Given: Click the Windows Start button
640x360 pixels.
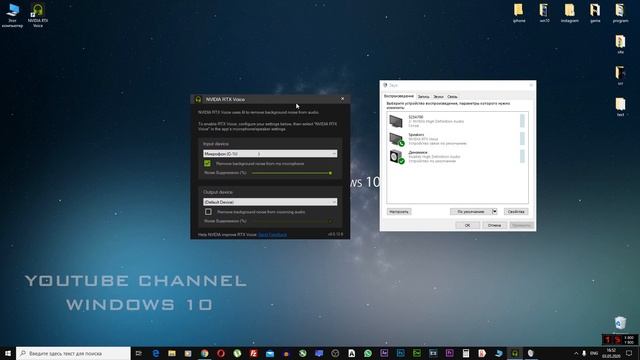Looking at the screenshot, I should click(8, 353).
